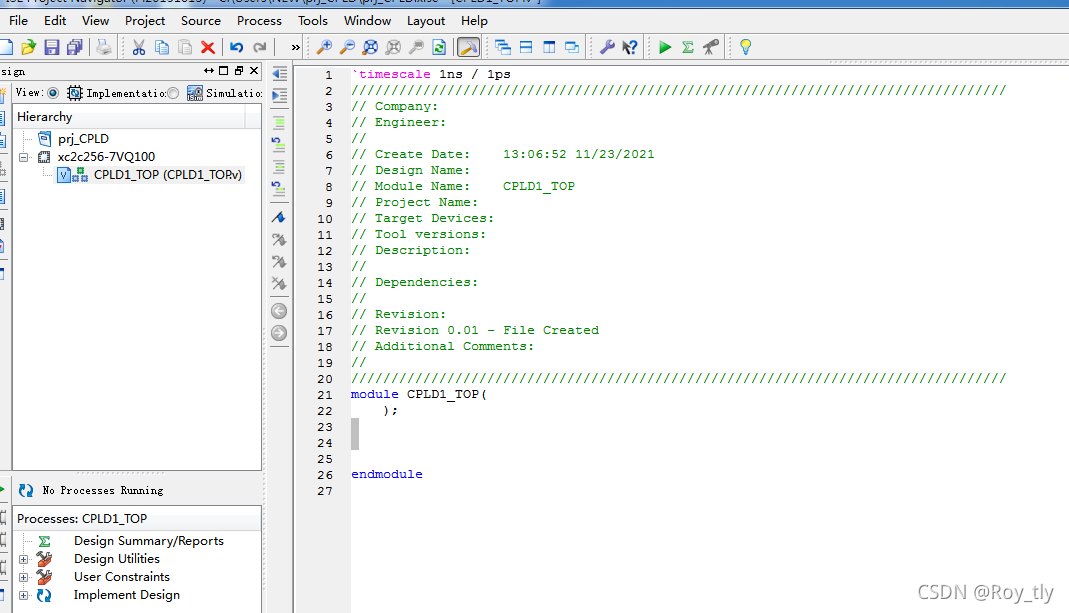Open the Layout menu
The height and width of the screenshot is (613, 1069).
point(426,20)
